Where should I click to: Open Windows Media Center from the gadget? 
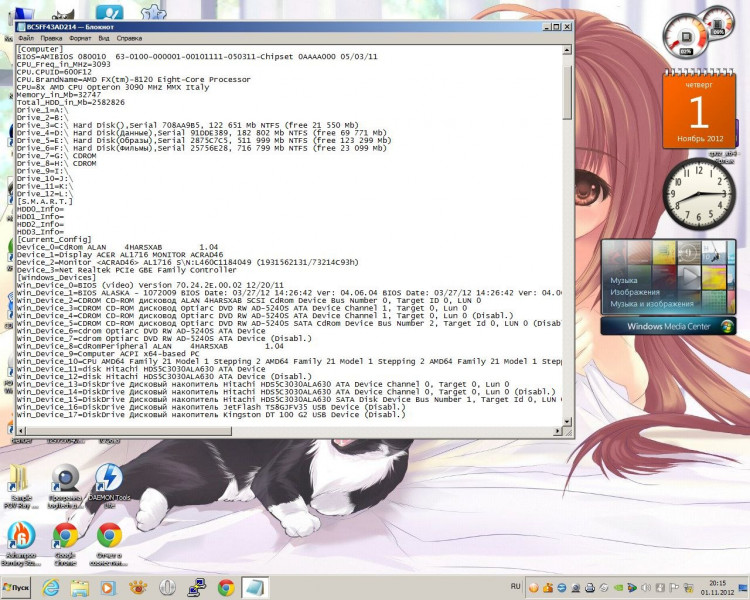tap(668, 326)
